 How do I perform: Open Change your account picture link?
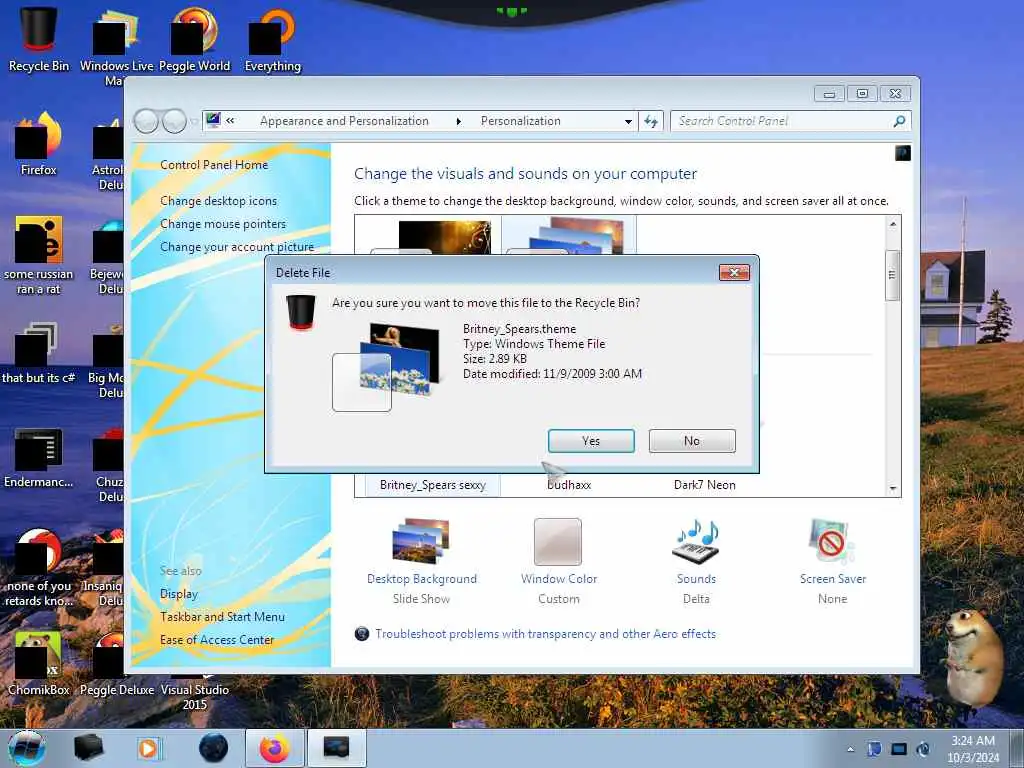point(237,247)
